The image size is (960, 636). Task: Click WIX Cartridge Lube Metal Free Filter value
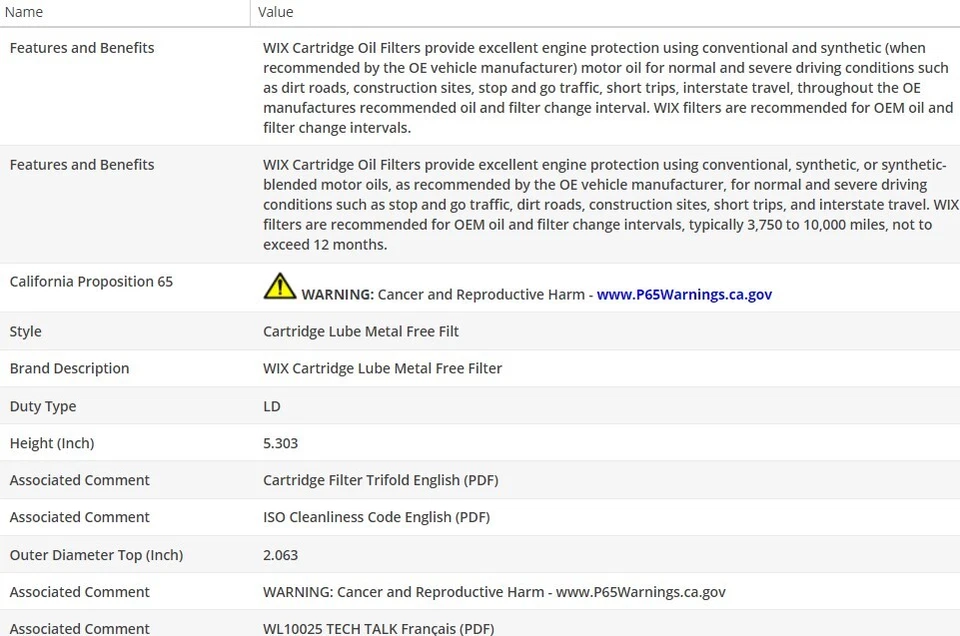(383, 369)
